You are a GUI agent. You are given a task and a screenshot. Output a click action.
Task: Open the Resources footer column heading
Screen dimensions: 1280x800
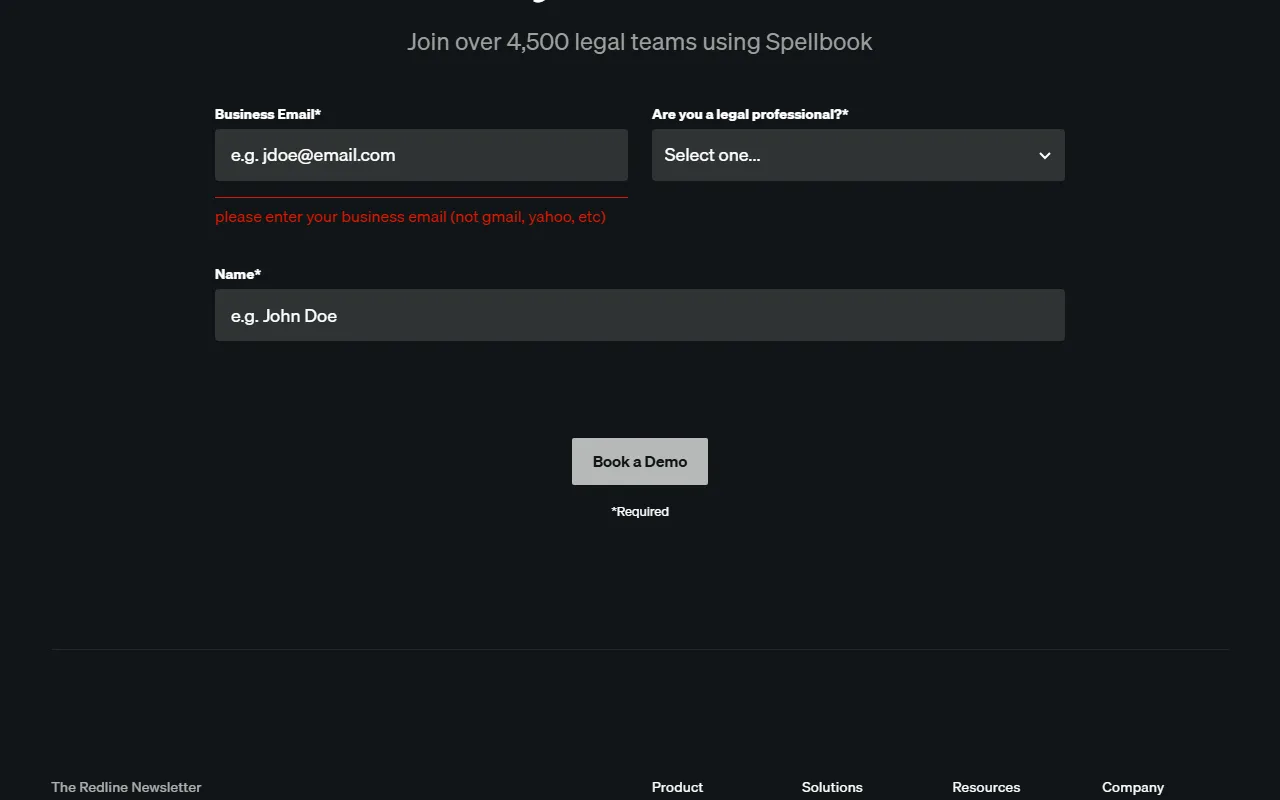(986, 787)
